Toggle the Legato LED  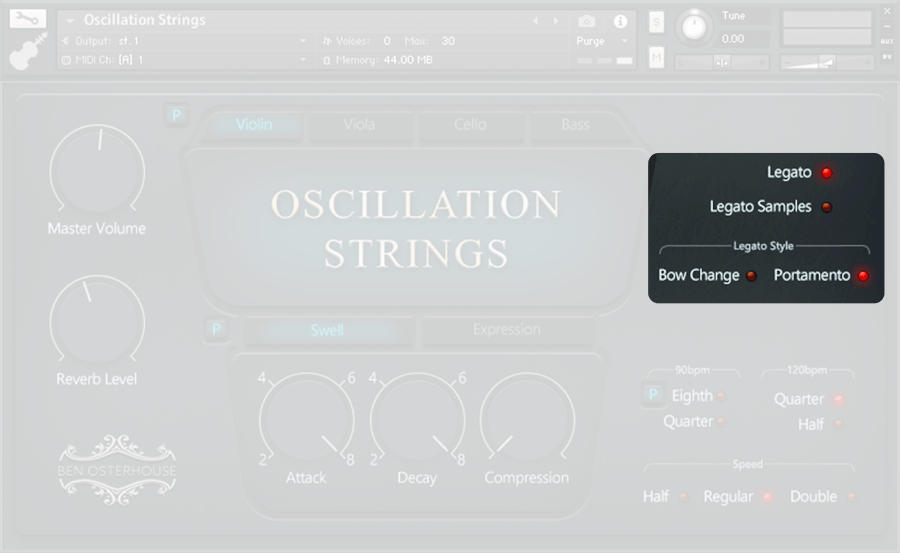(827, 173)
